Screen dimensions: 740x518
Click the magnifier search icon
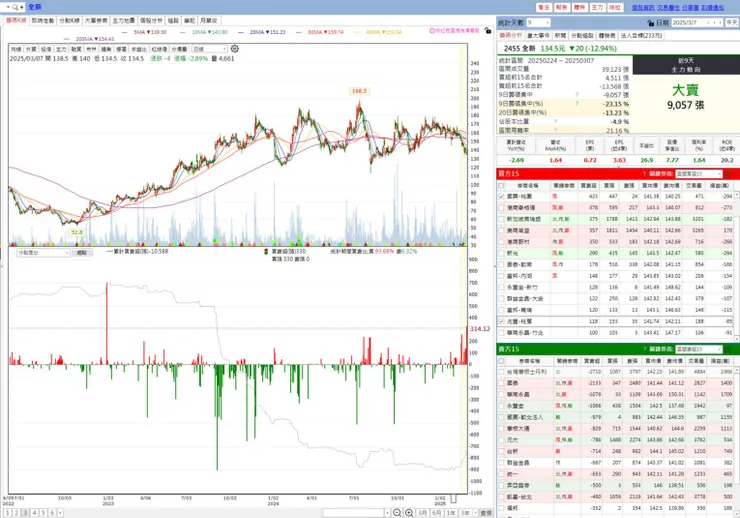click(x=16, y=7)
